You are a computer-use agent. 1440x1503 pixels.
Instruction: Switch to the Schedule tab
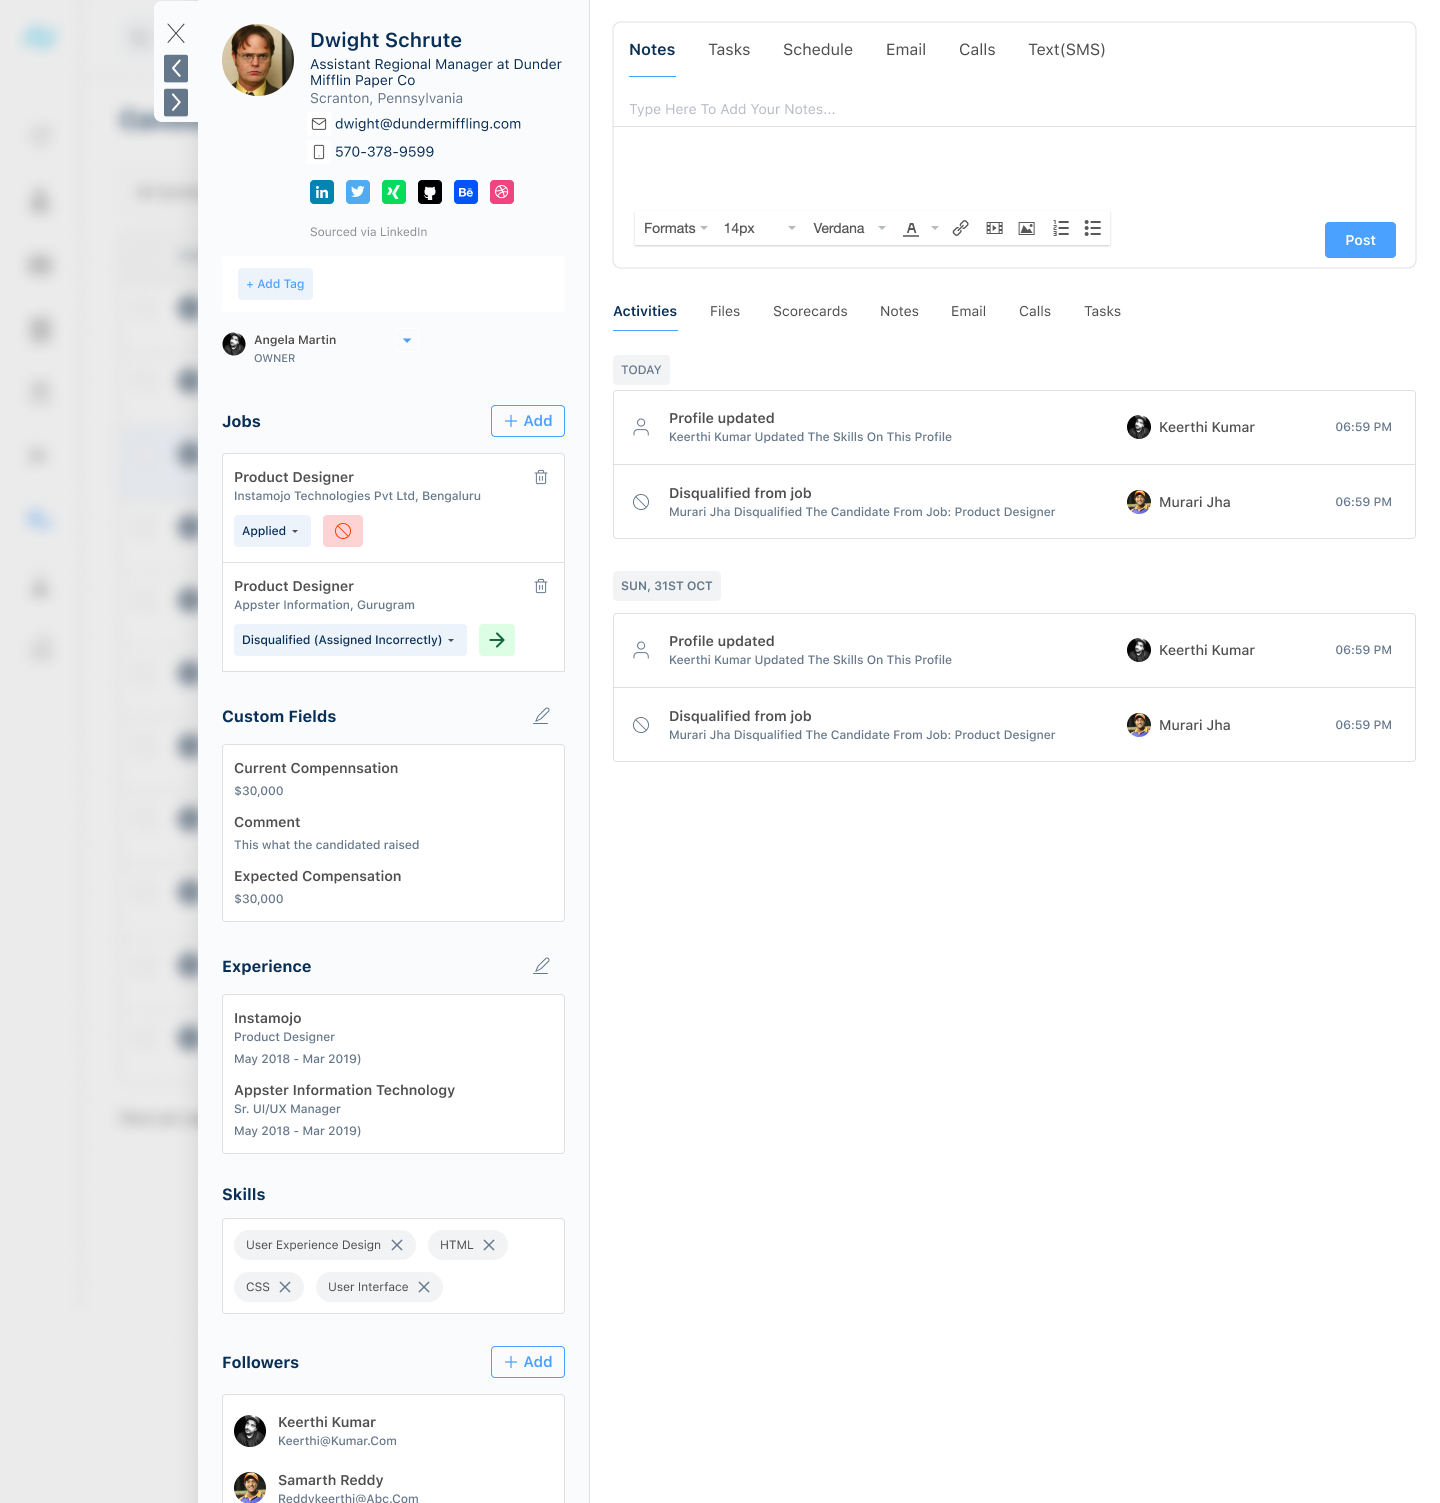coord(818,50)
